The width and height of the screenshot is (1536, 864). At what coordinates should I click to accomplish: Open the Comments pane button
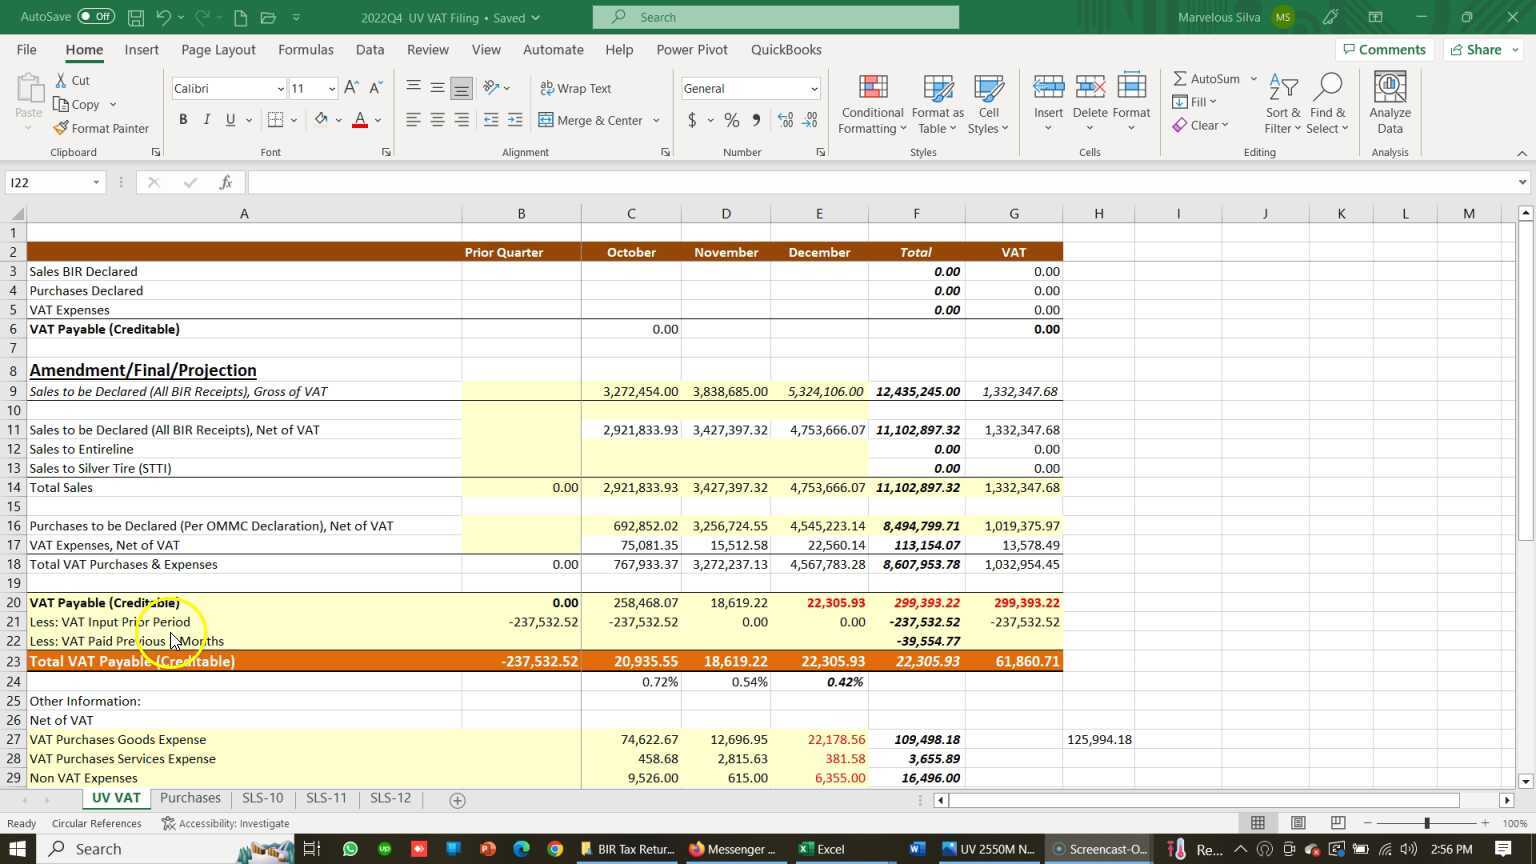tap(1384, 49)
